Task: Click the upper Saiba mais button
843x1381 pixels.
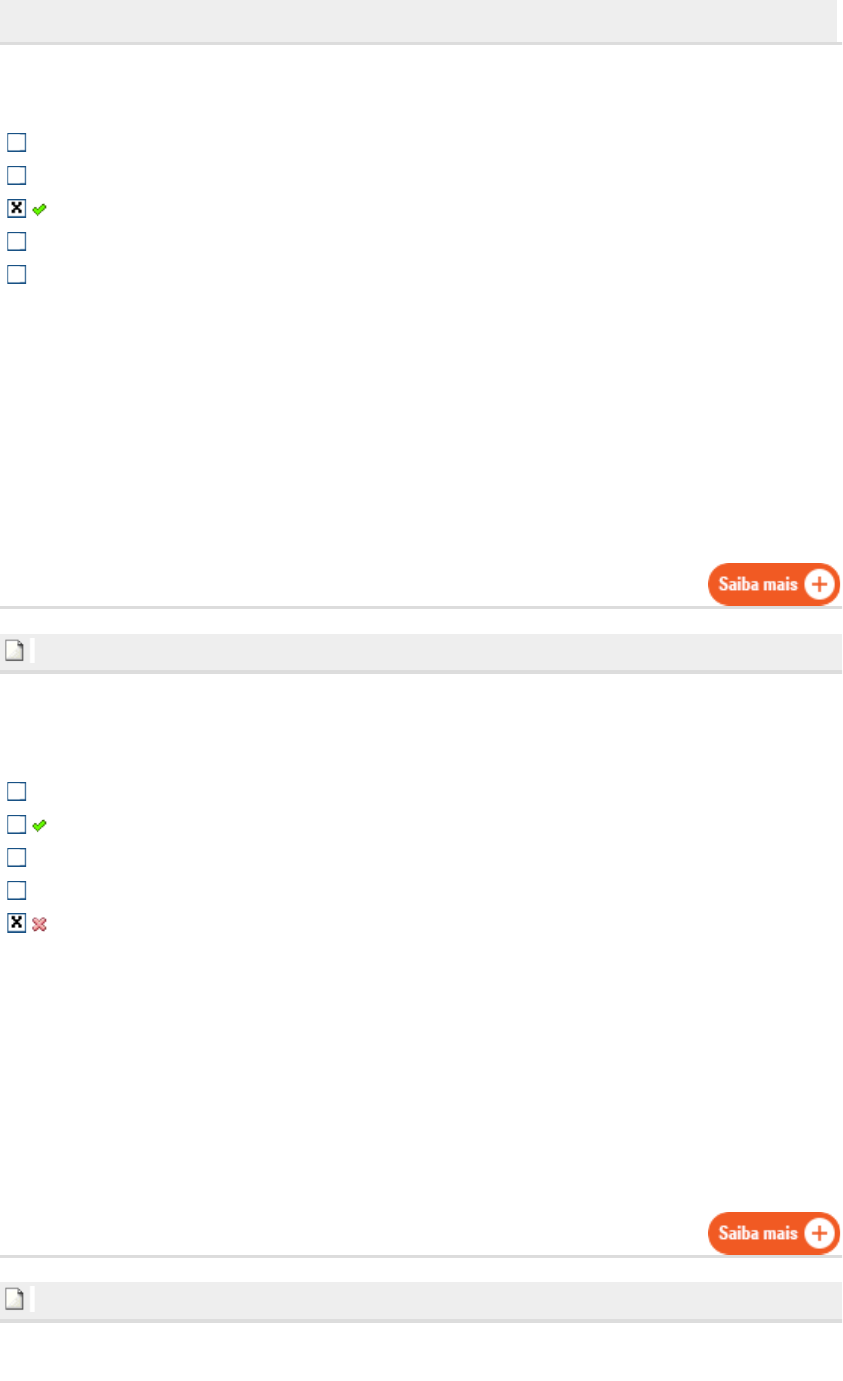Action: [774, 585]
